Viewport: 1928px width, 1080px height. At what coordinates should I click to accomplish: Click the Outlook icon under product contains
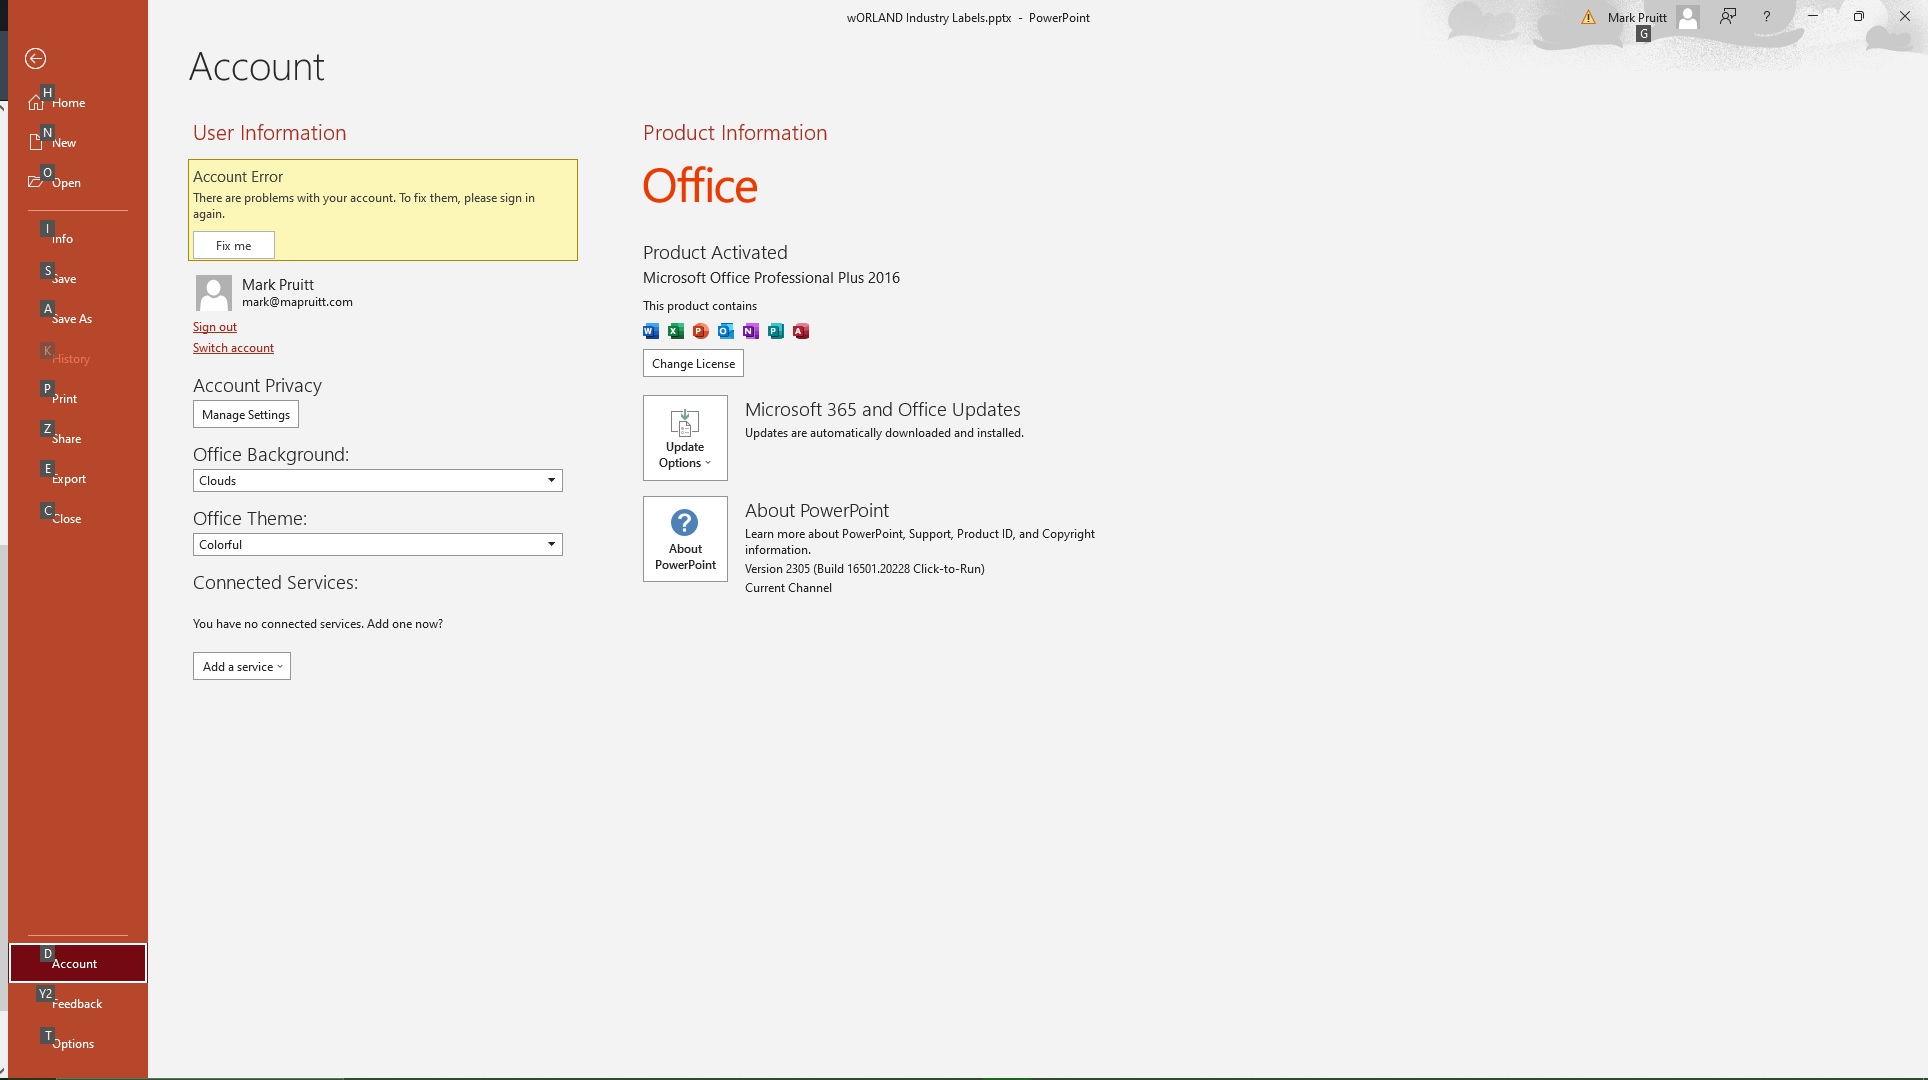click(725, 331)
